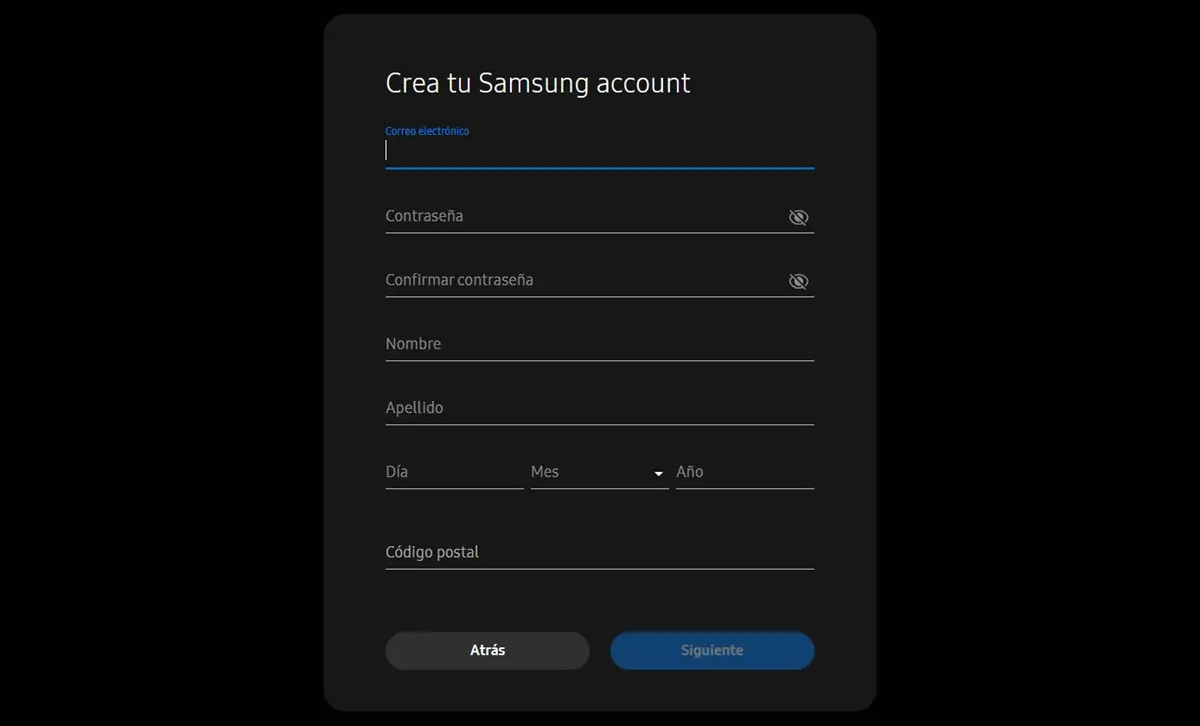1200x726 pixels.
Task: Show password with Contraseña eye icon
Action: (x=798, y=217)
